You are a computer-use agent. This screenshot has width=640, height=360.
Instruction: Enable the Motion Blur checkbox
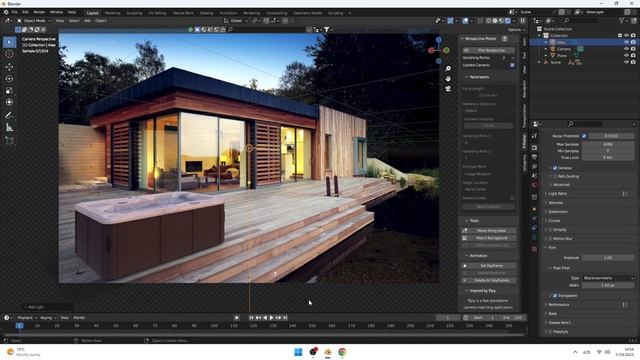tap(550, 239)
